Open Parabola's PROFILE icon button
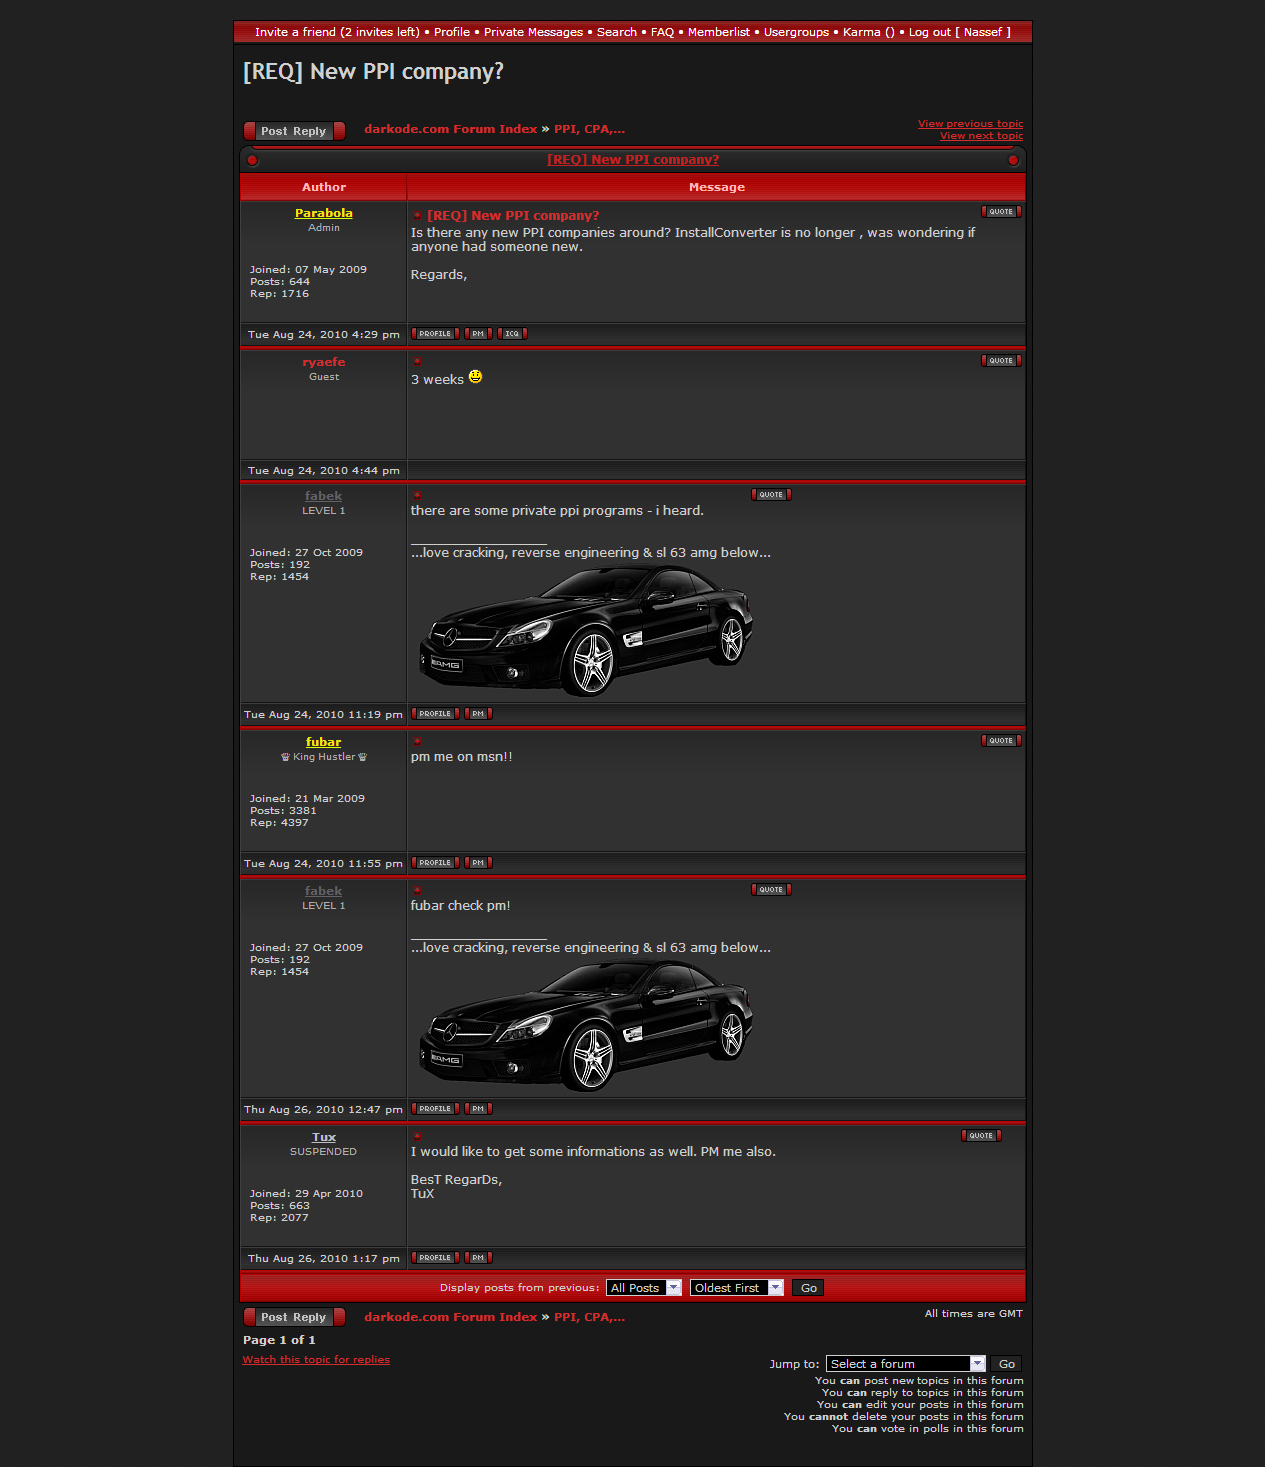1265x1467 pixels. (435, 334)
